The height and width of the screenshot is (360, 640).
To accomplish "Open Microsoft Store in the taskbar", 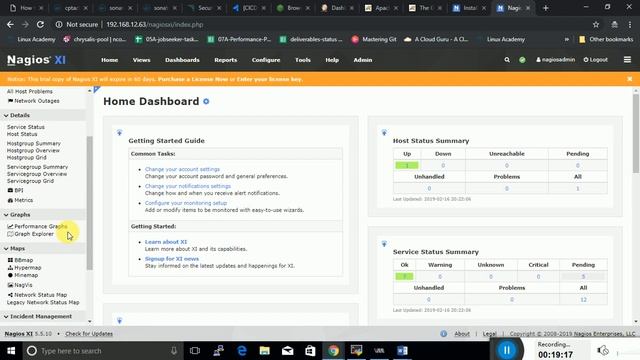I will point(310,351).
